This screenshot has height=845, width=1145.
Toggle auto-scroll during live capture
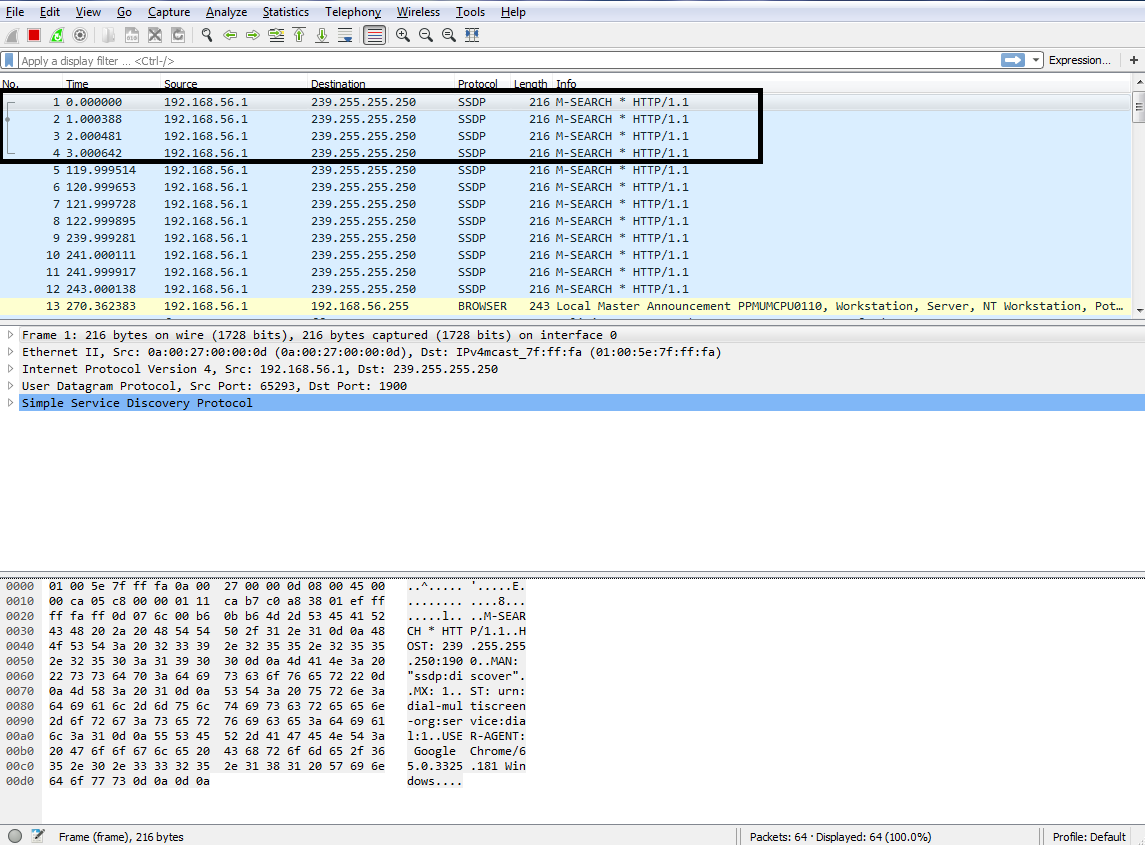345,35
